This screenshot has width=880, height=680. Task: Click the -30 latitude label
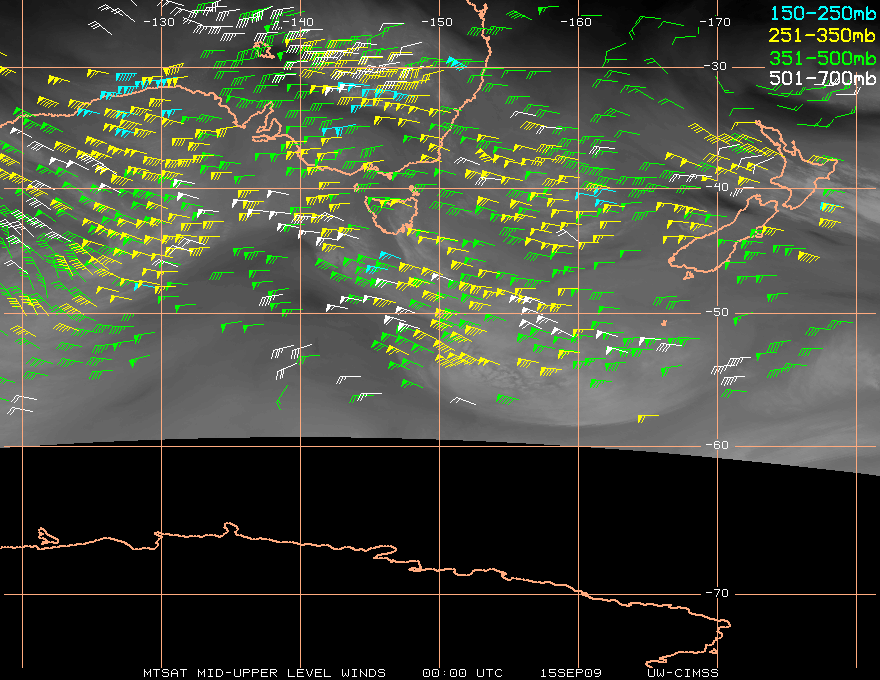pyautogui.click(x=716, y=66)
